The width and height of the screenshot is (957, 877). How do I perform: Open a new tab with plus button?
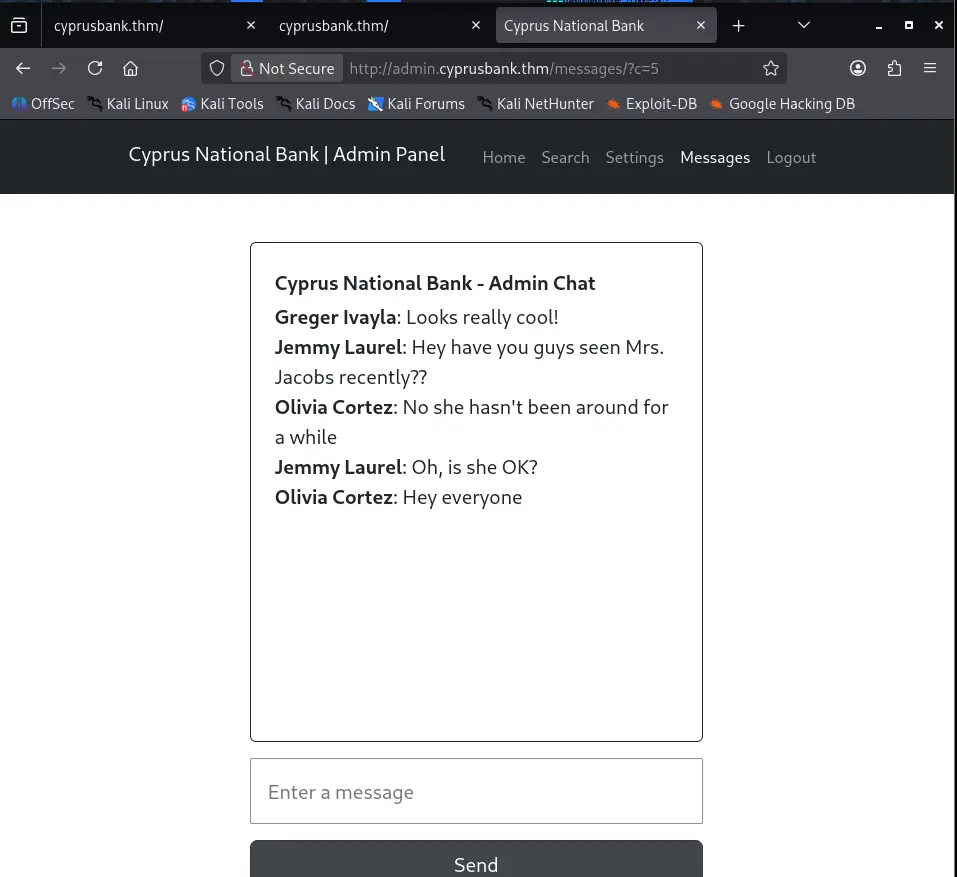click(x=738, y=26)
